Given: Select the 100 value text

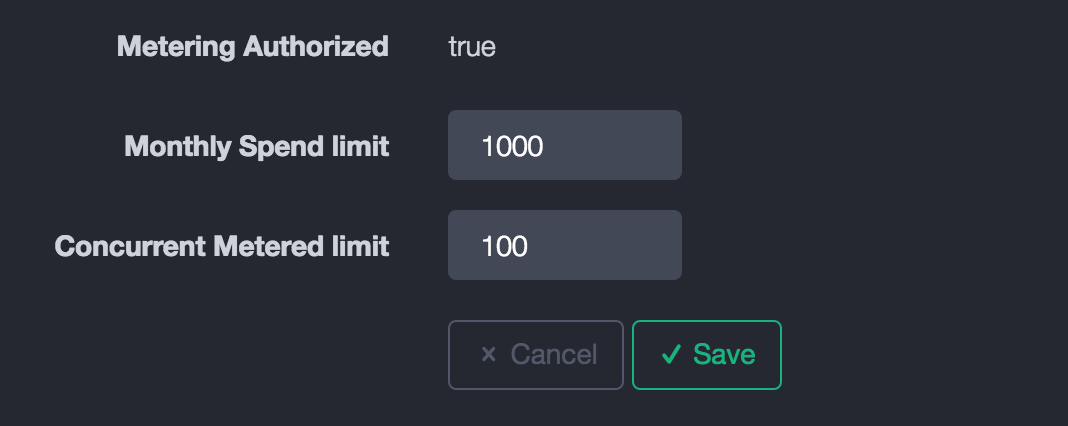Looking at the screenshot, I should (x=504, y=246).
